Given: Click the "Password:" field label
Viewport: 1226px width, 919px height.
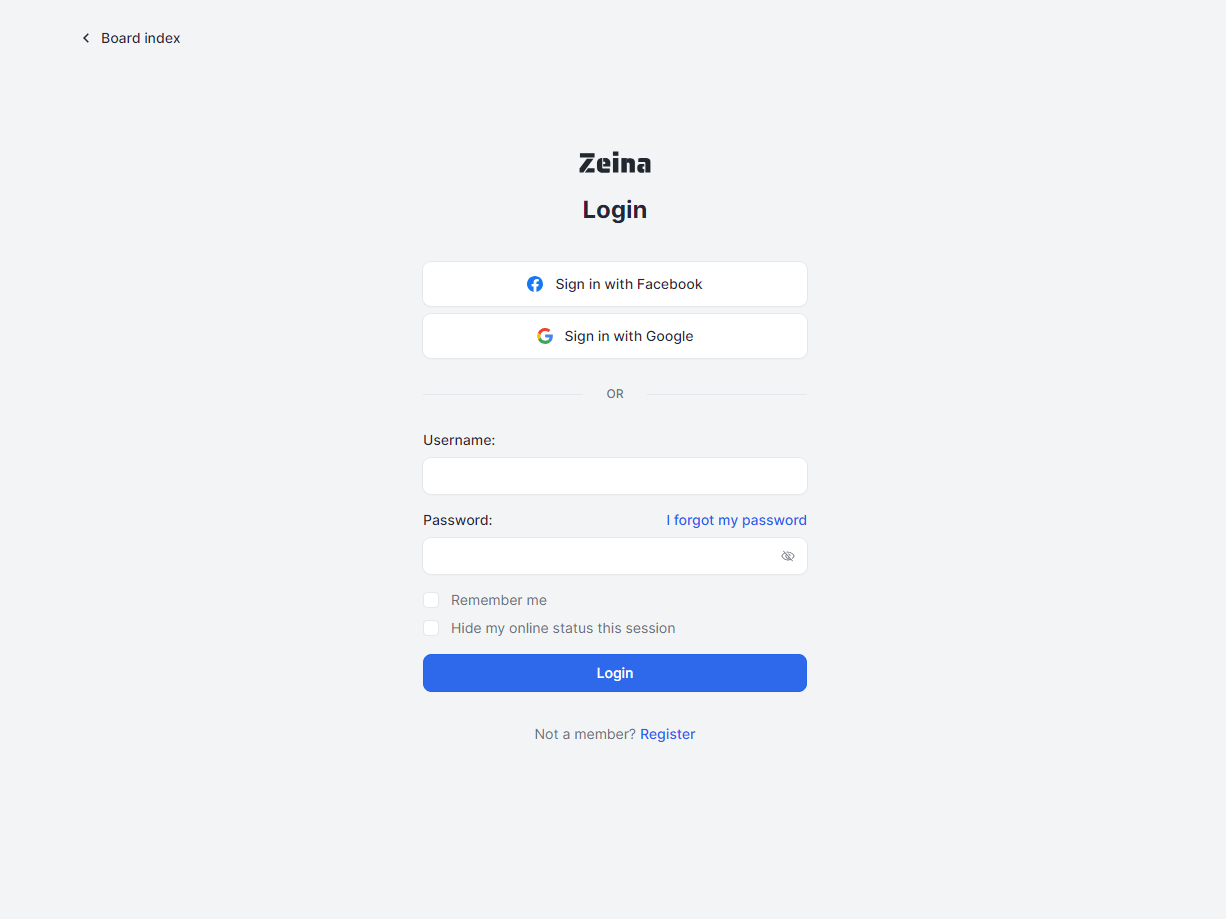Looking at the screenshot, I should 457,520.
